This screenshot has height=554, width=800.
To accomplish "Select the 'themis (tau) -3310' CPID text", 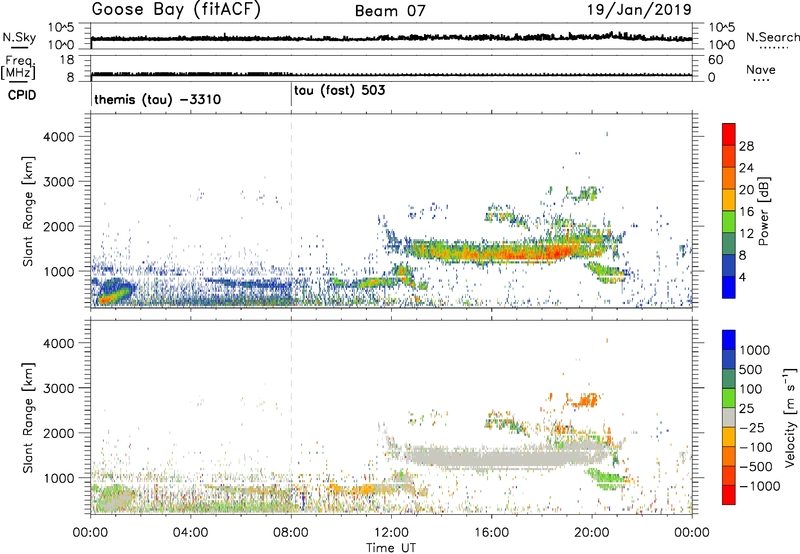I will [x=158, y=99].
